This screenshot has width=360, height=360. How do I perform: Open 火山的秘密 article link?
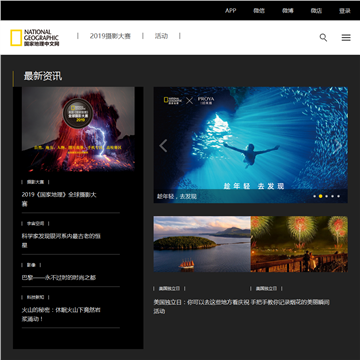click(61, 314)
